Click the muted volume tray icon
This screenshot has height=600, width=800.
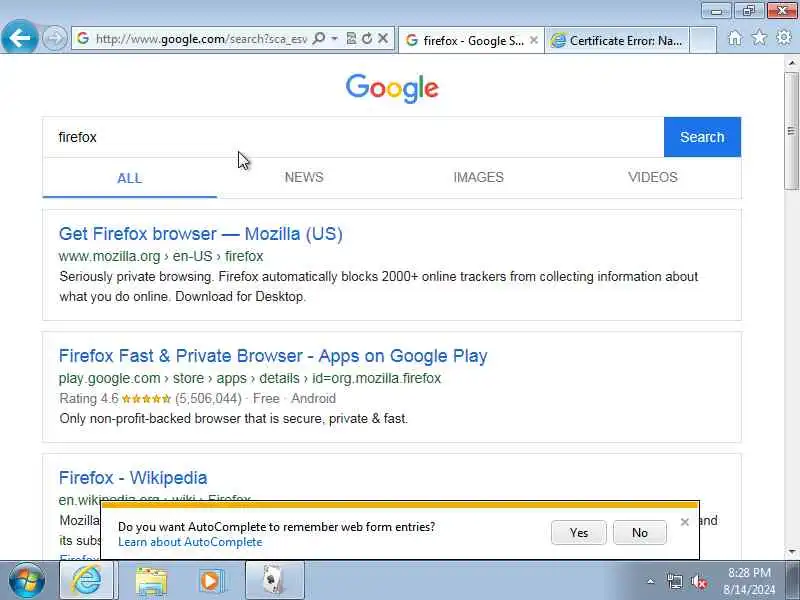click(698, 582)
